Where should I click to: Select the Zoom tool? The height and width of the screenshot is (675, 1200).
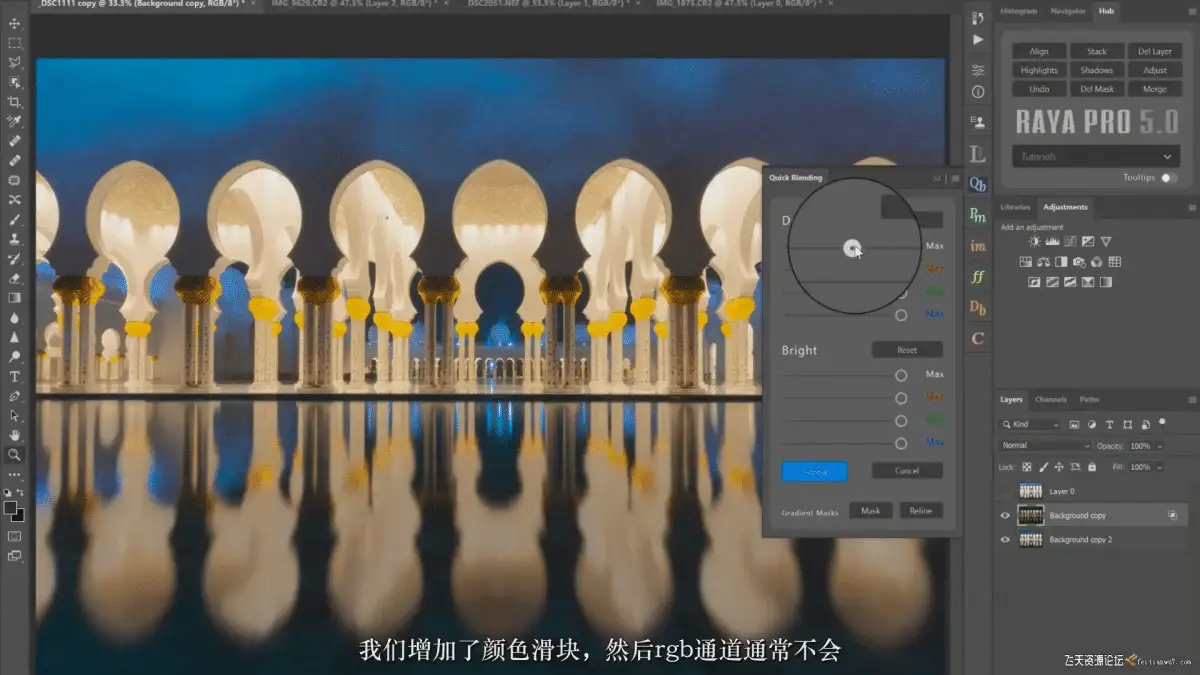tap(15, 454)
